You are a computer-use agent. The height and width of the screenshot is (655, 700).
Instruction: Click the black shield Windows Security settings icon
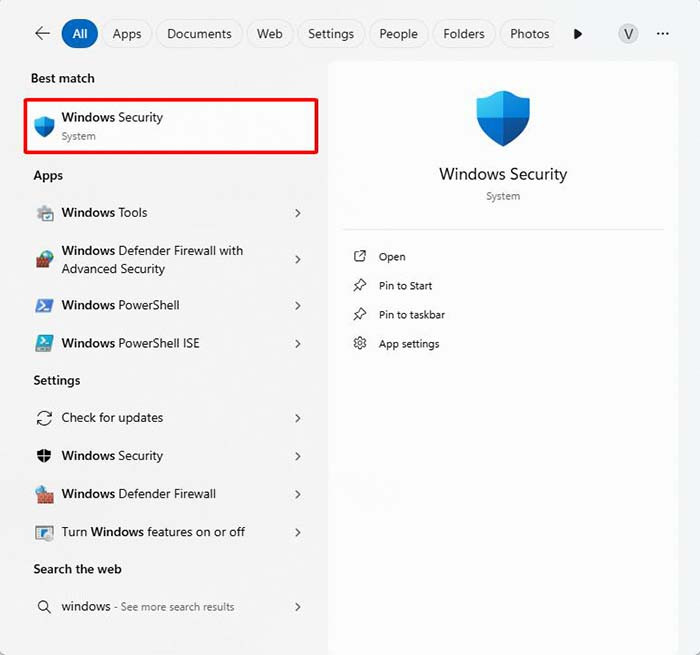44,456
